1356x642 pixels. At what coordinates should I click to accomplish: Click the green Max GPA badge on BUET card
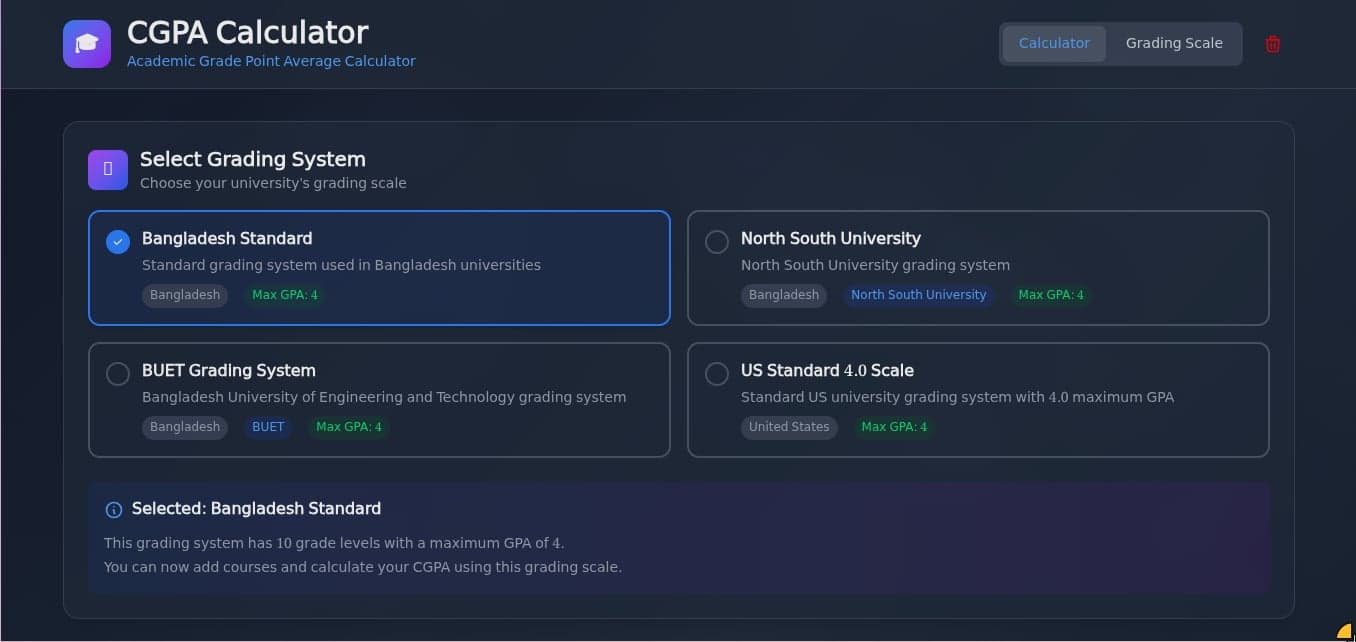click(x=348, y=427)
